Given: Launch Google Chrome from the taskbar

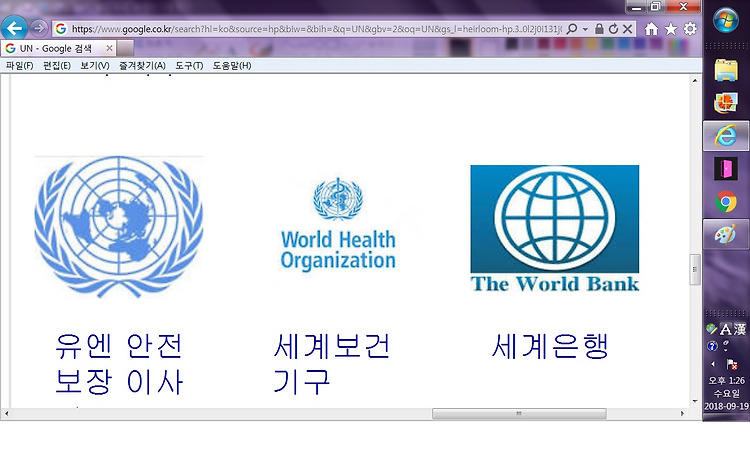Looking at the screenshot, I should pos(726,202).
